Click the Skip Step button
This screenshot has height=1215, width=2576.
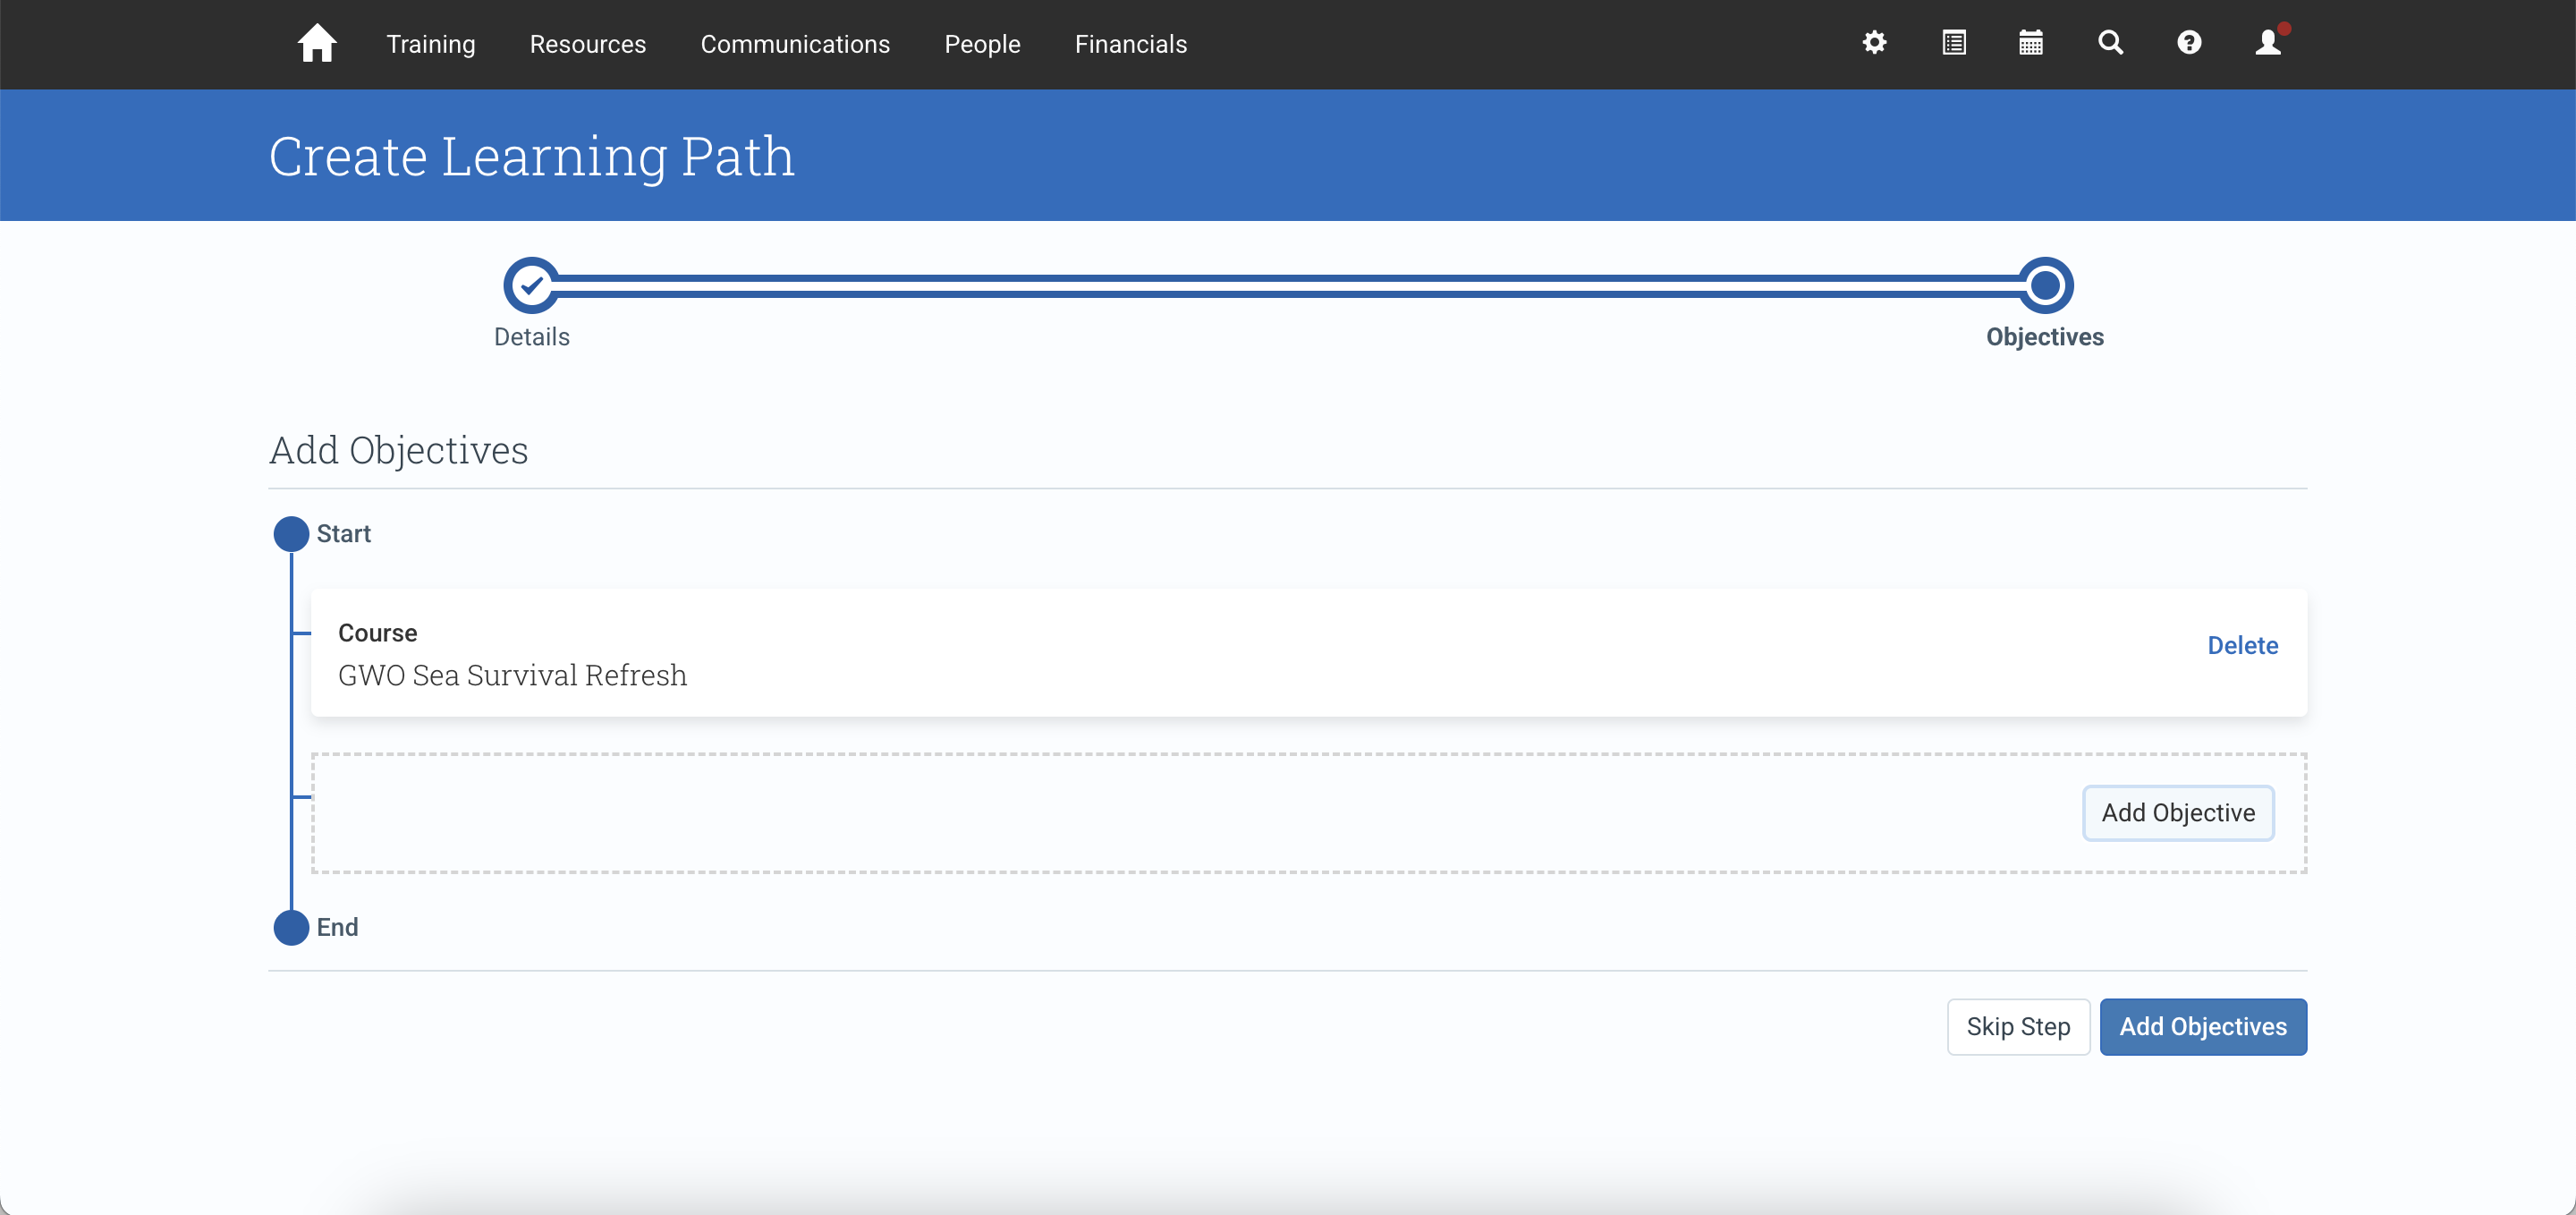coord(2018,1027)
